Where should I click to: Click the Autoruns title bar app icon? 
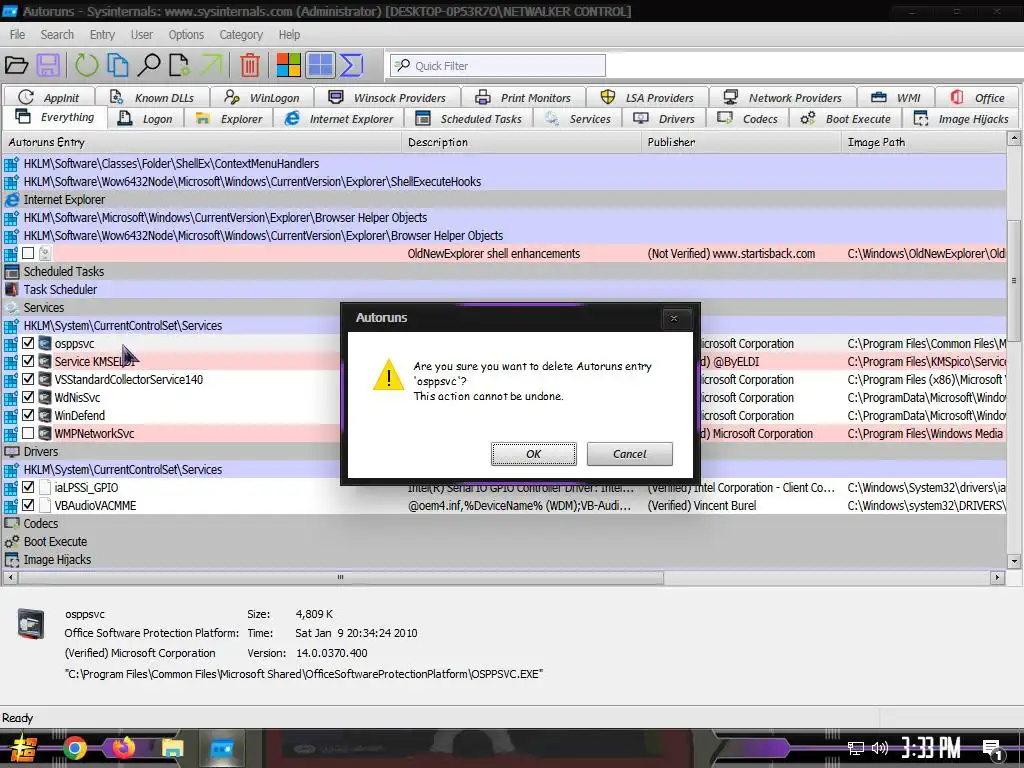(x=10, y=11)
